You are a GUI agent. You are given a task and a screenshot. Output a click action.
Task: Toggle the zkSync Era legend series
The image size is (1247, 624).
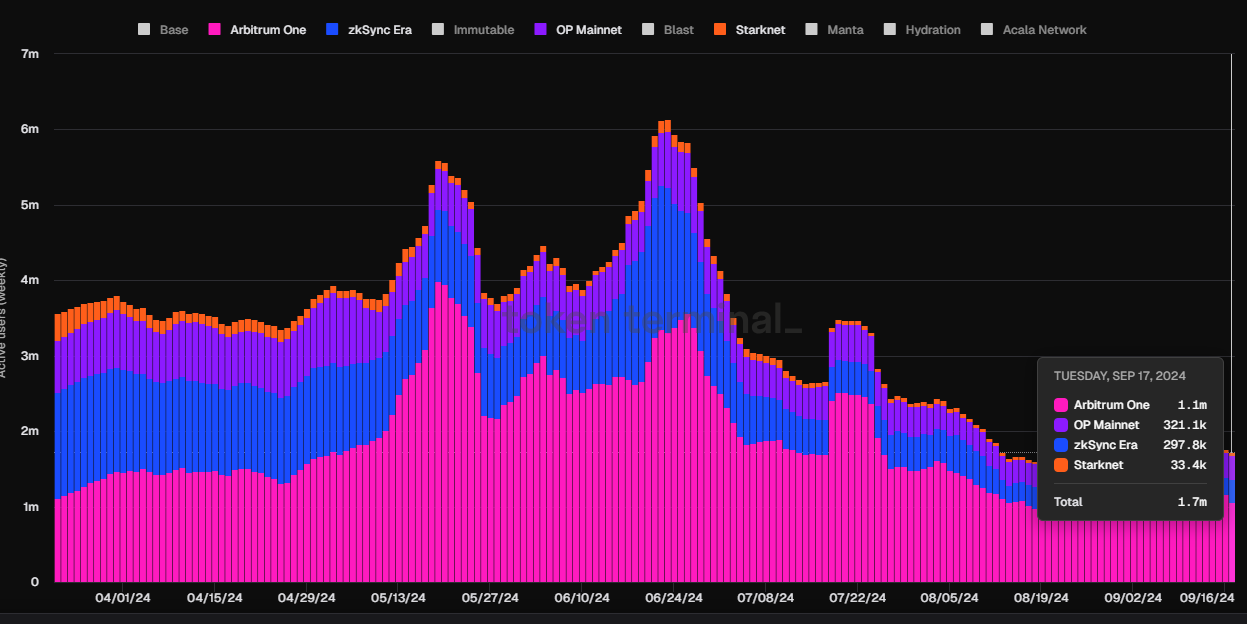coord(369,30)
